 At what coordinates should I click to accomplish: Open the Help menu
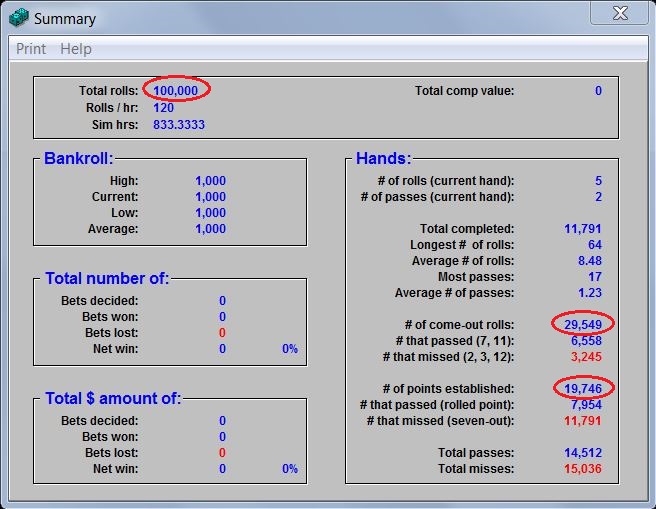pyautogui.click(x=76, y=49)
